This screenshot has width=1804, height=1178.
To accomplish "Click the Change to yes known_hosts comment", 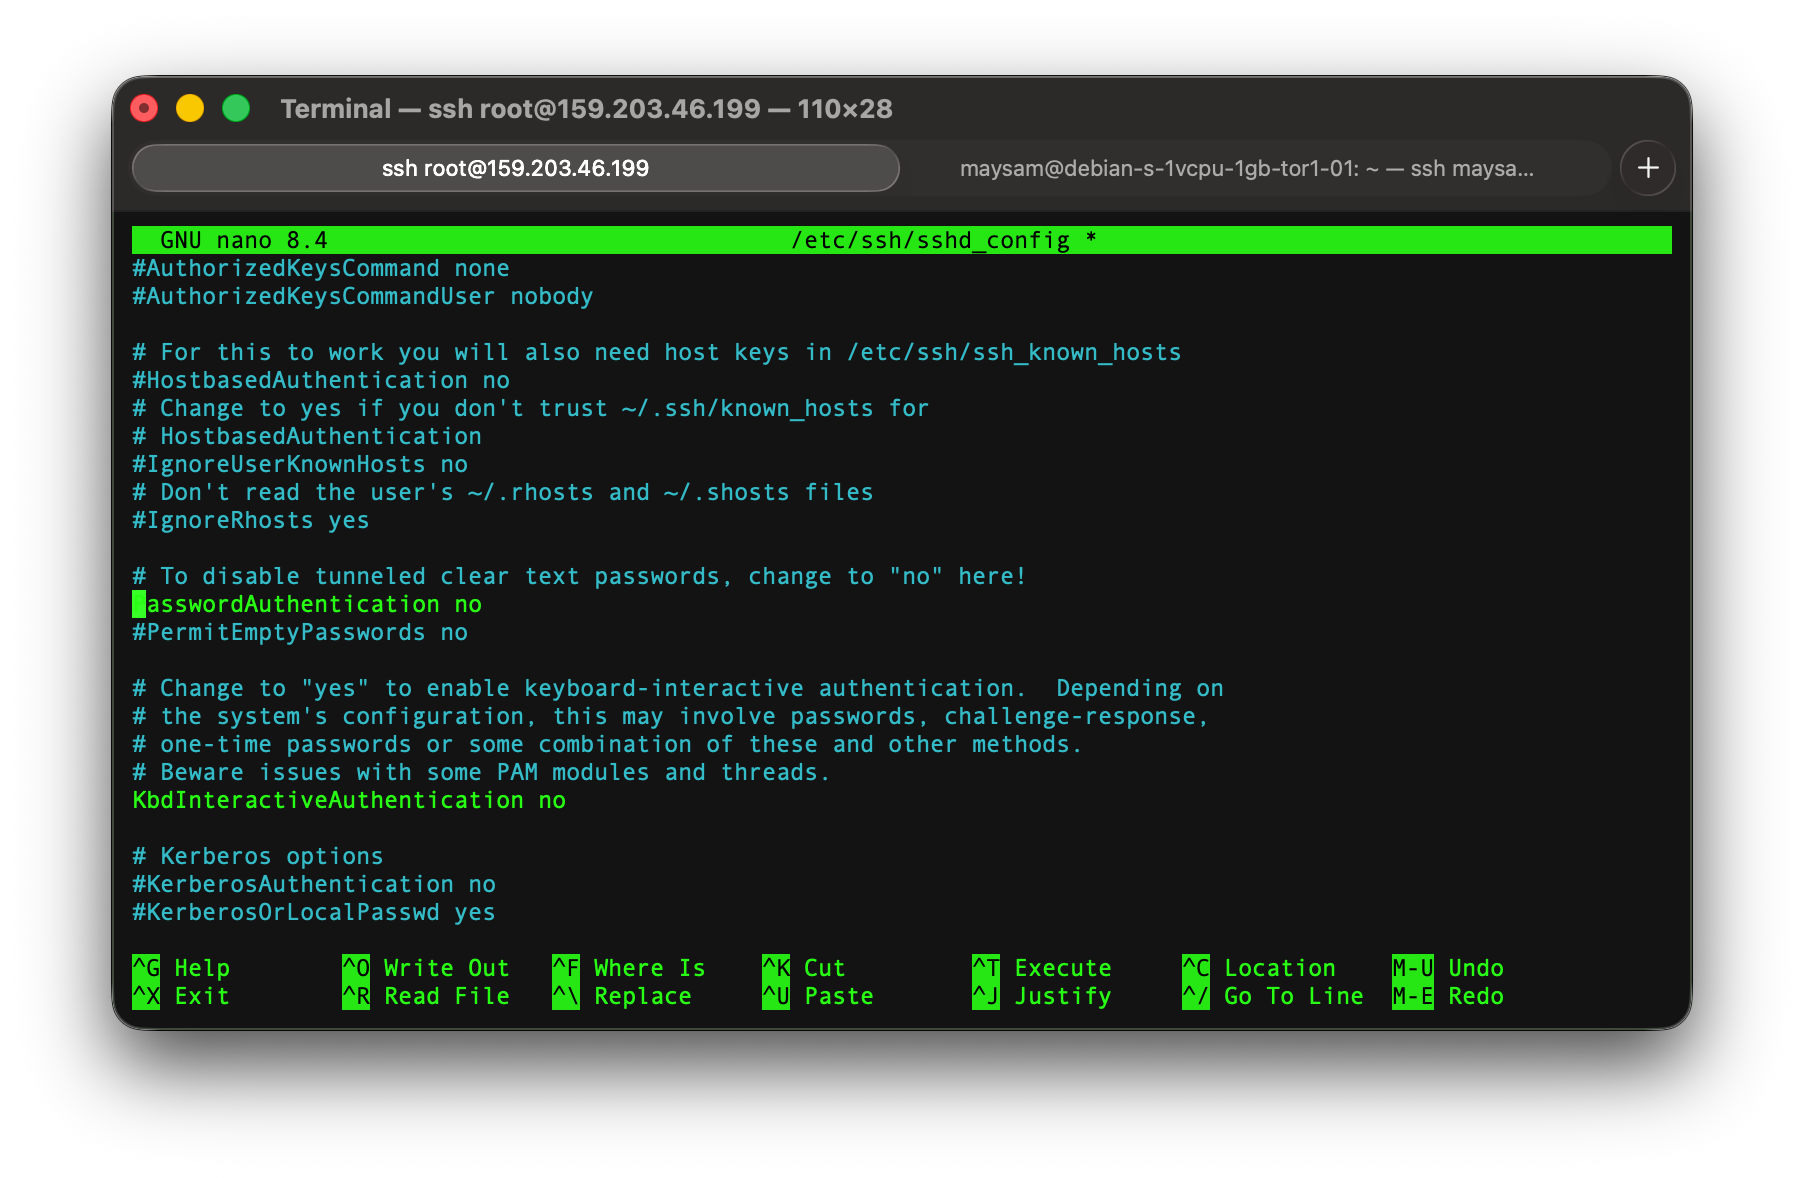I will pos(531,408).
